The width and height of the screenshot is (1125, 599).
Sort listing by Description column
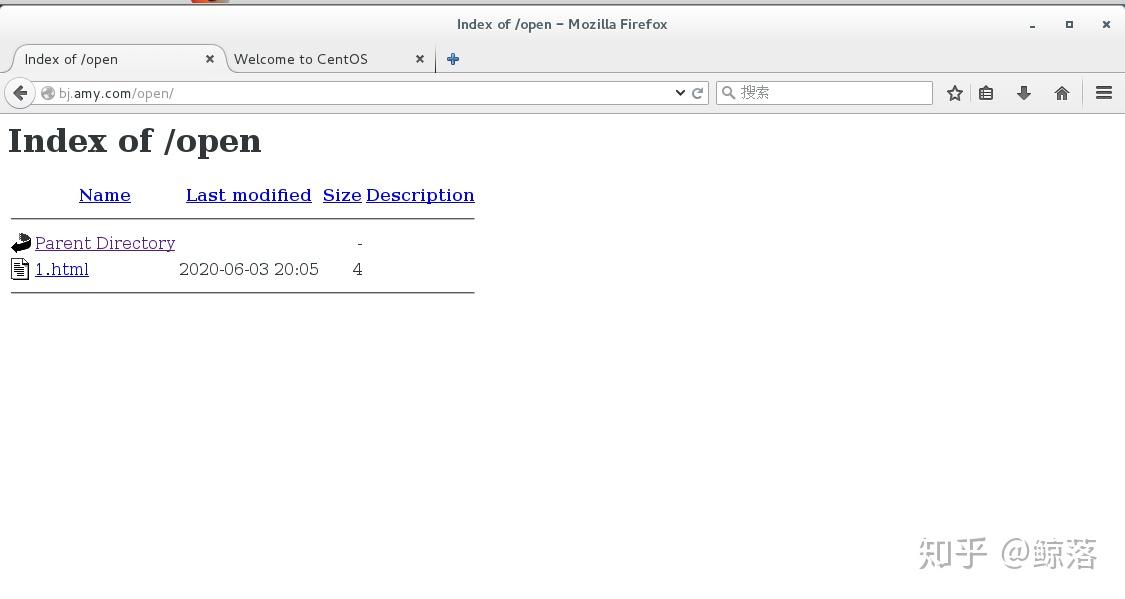pos(420,195)
